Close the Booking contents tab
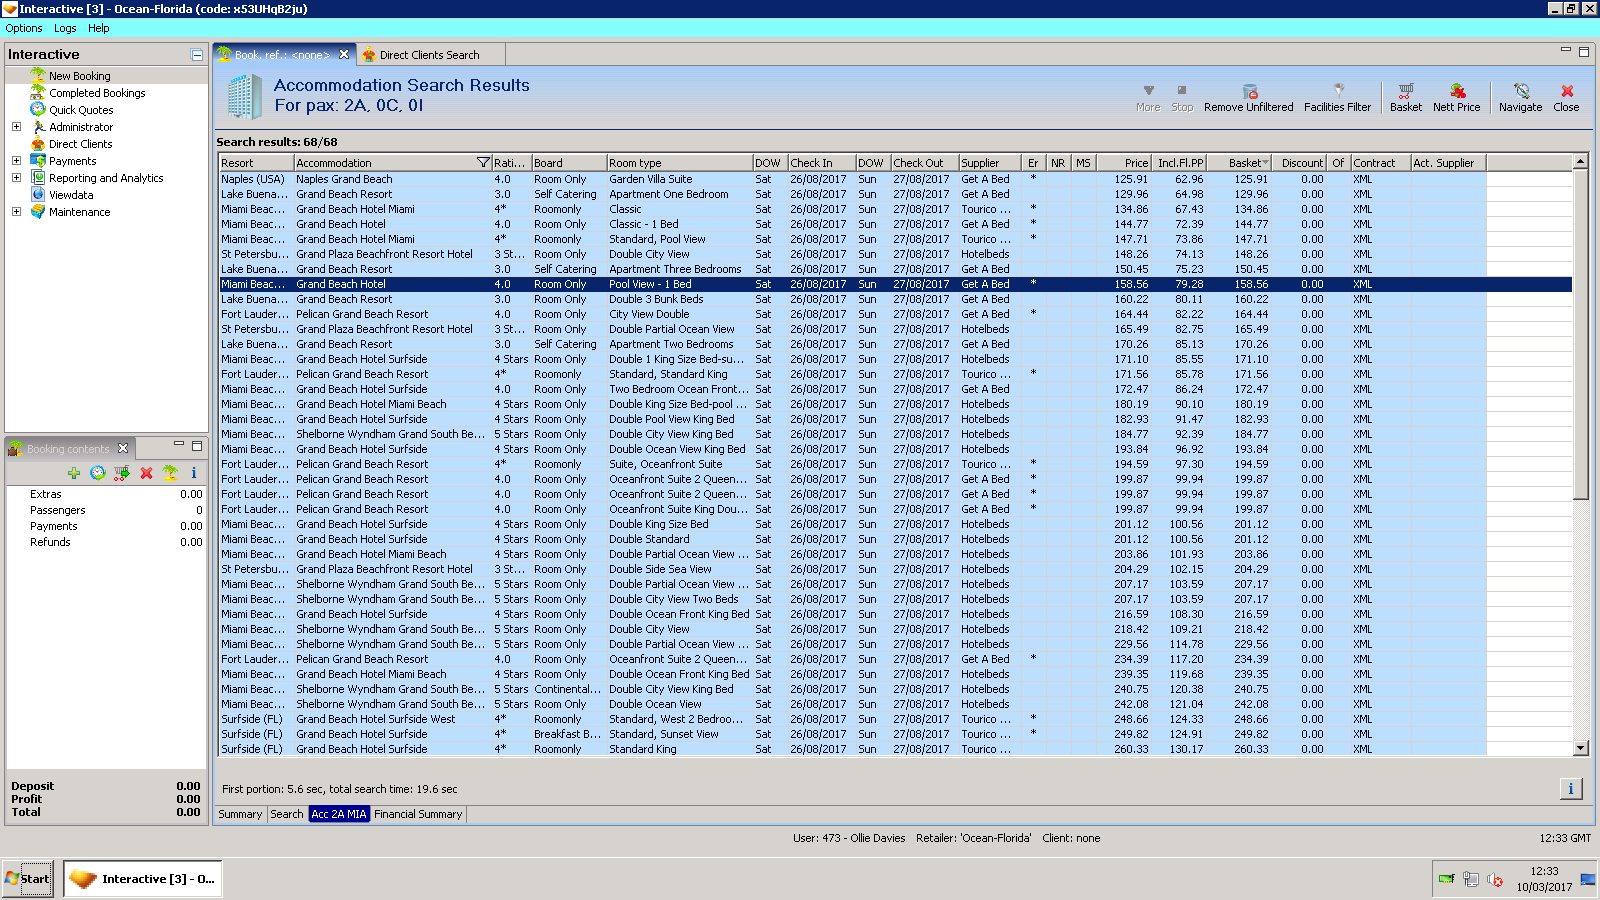 (x=123, y=448)
